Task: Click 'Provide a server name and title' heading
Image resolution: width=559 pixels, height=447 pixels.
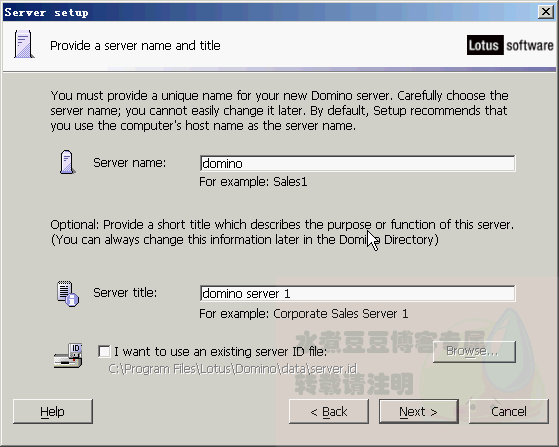Action: (x=135, y=46)
